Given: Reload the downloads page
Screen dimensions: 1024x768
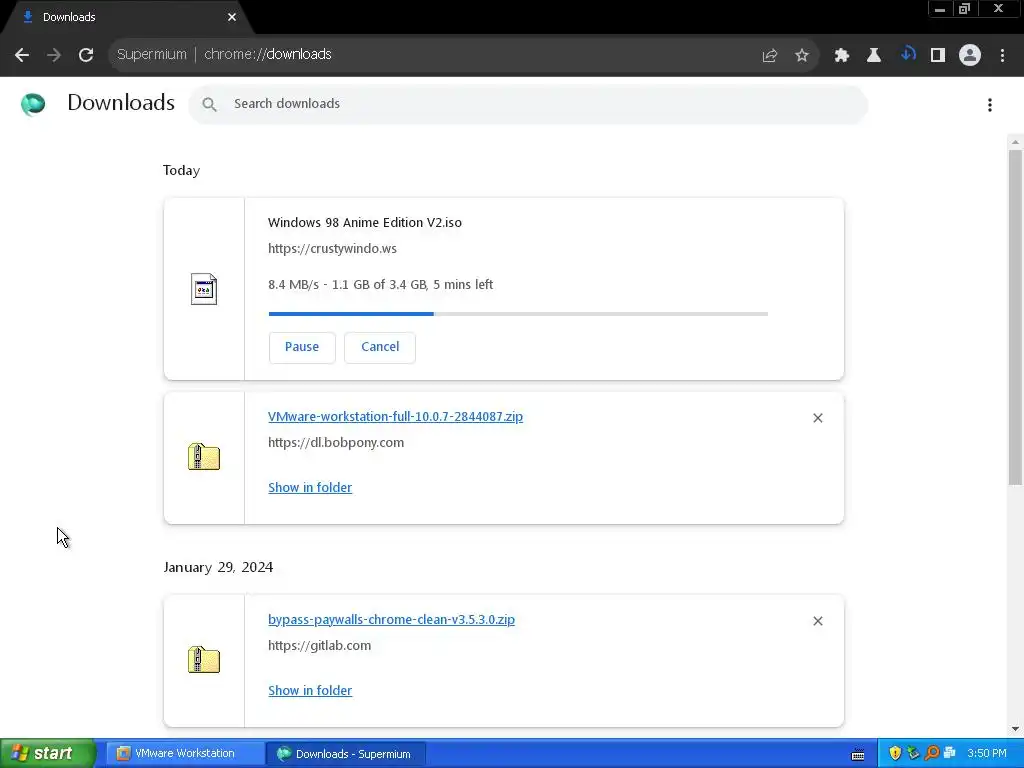Looking at the screenshot, I should pyautogui.click(x=86, y=55).
